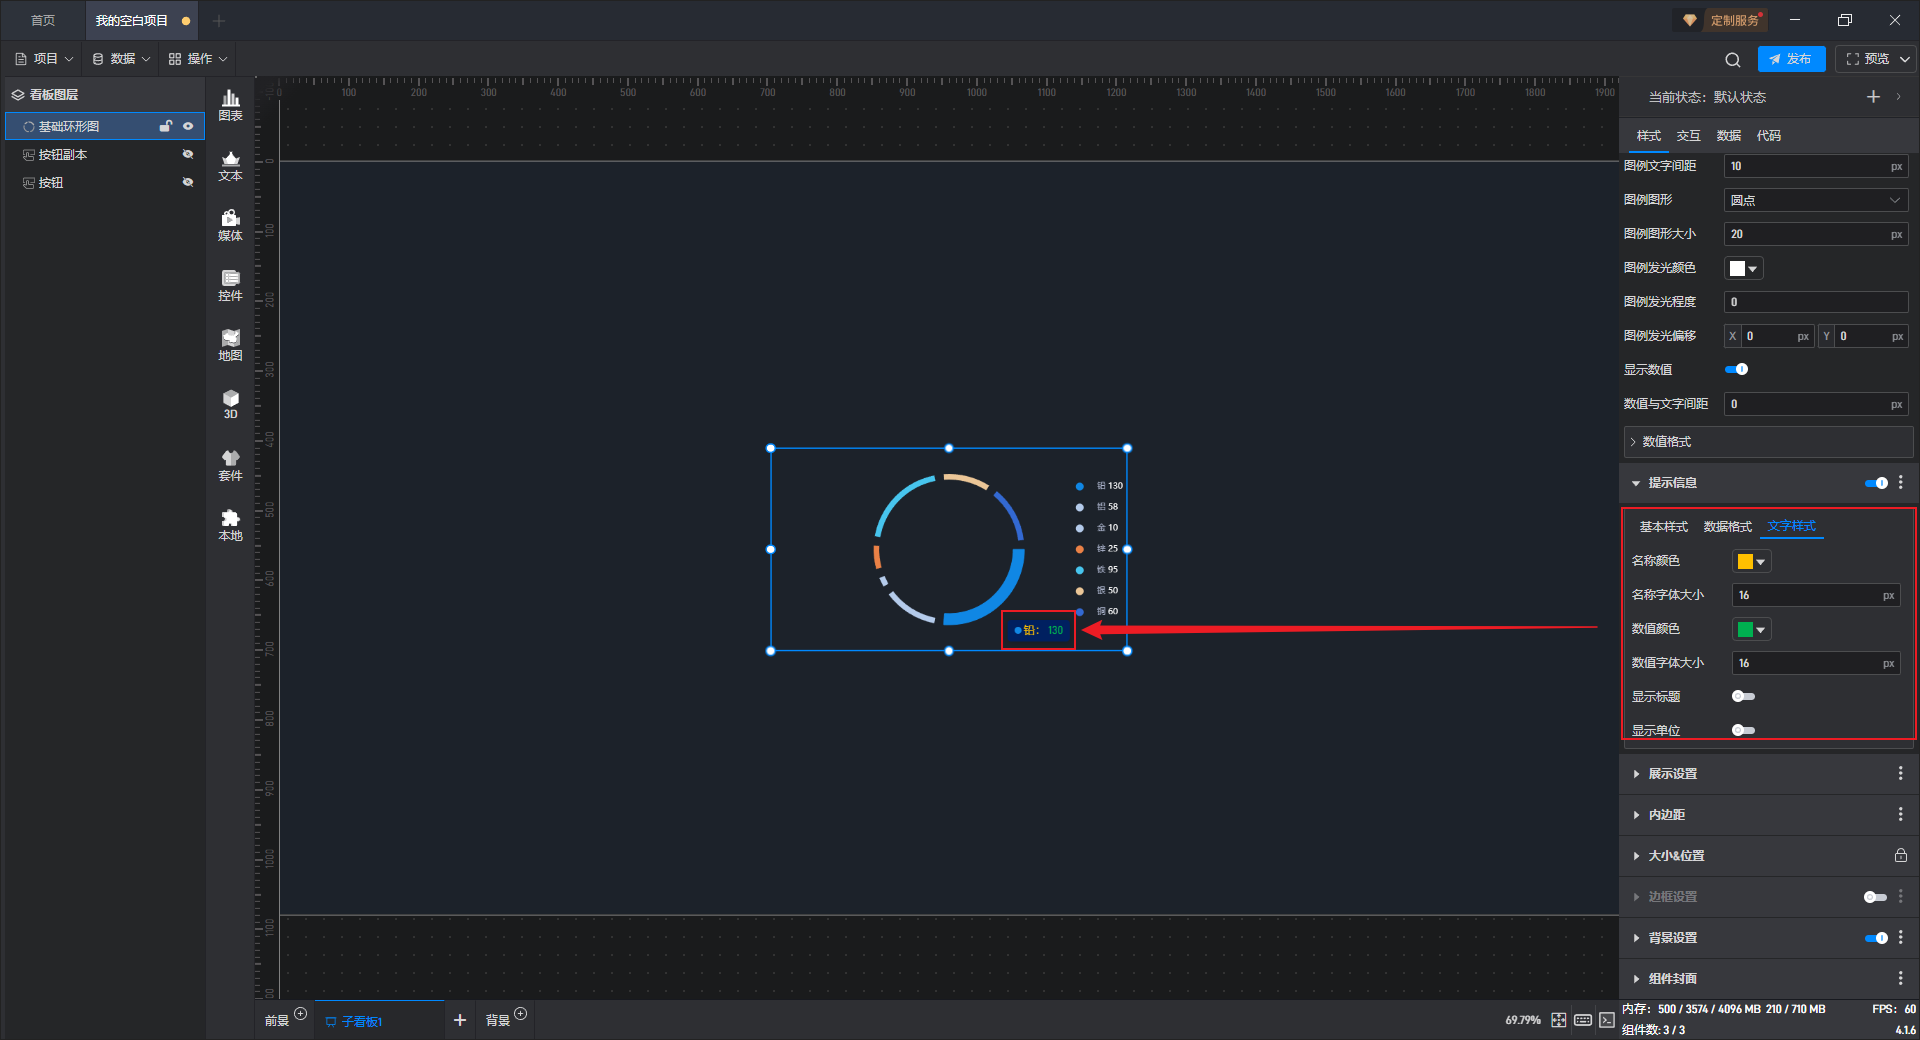Collapse the 提示信息 section
1920x1040 pixels.
[1637, 483]
